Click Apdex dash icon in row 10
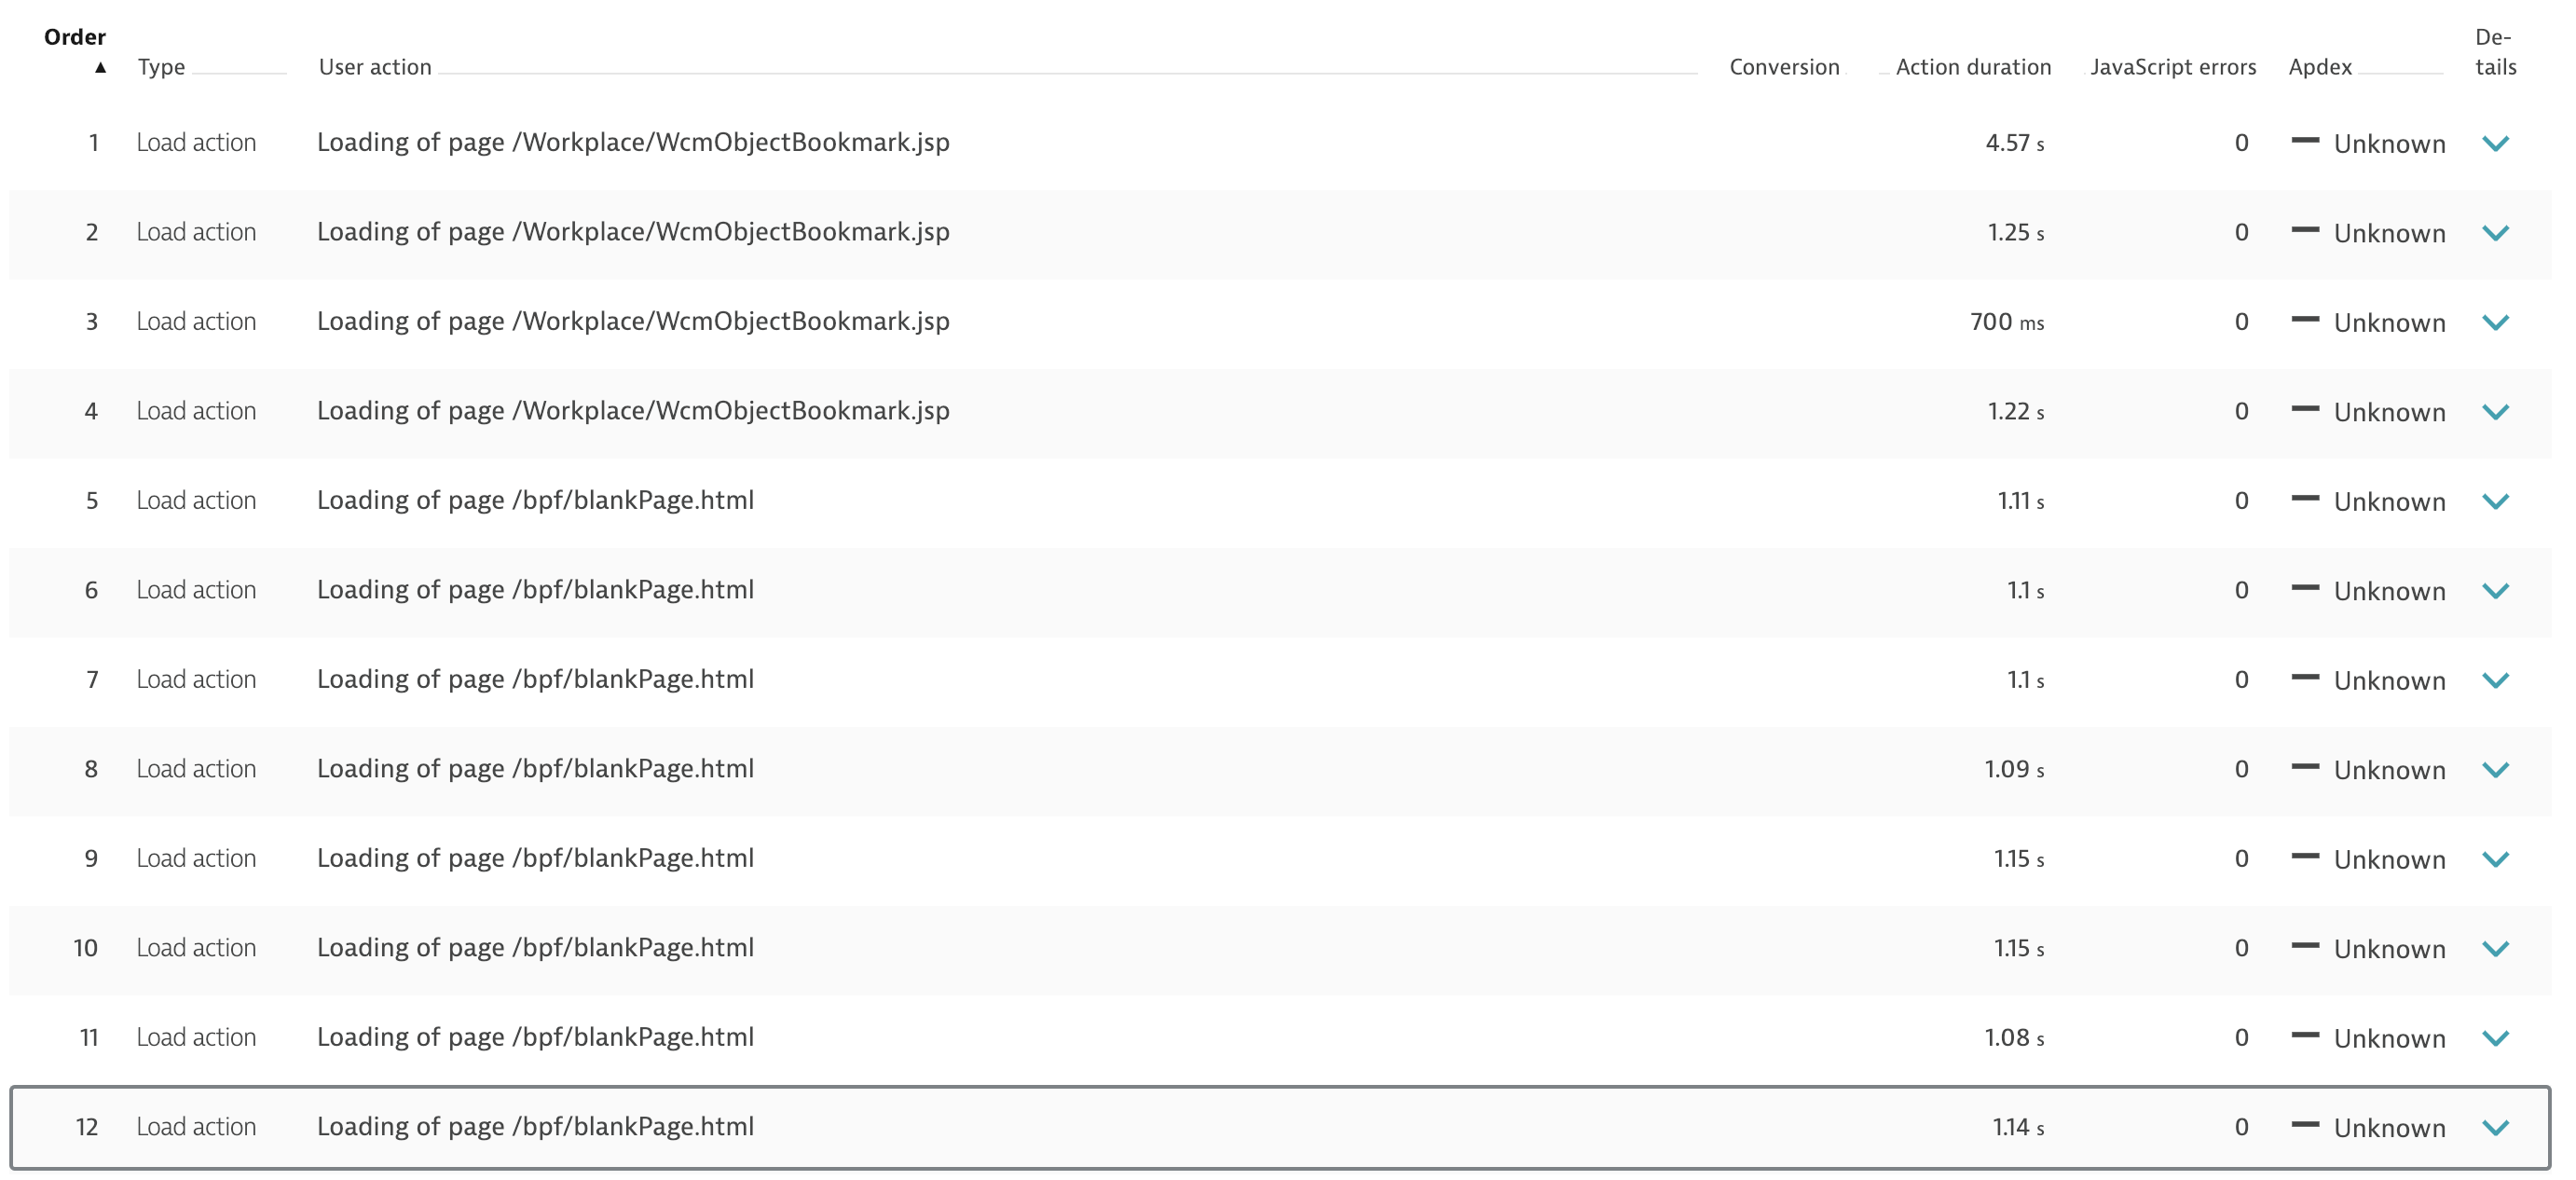Image resolution: width=2576 pixels, height=1180 pixels. pyautogui.click(x=2304, y=946)
